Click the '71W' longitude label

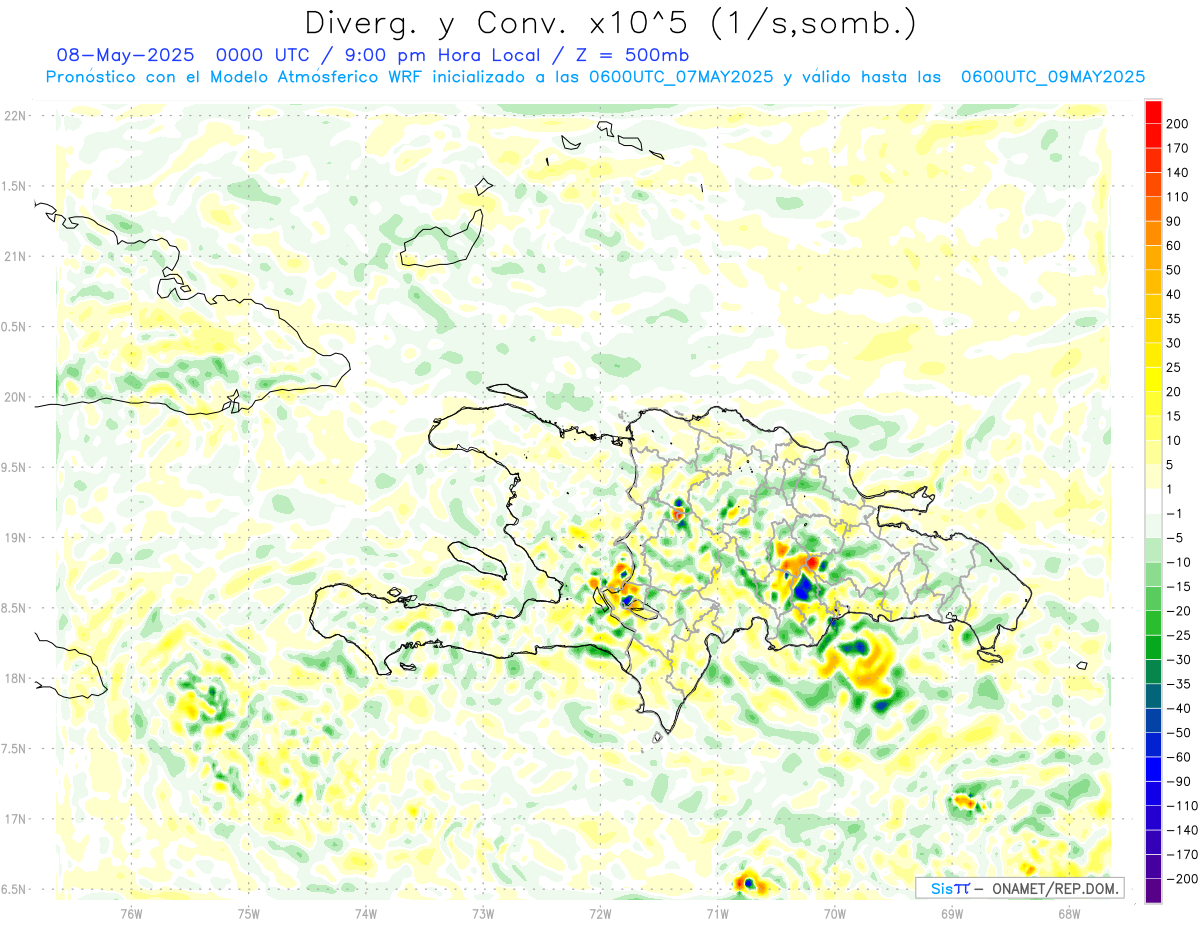(x=717, y=913)
